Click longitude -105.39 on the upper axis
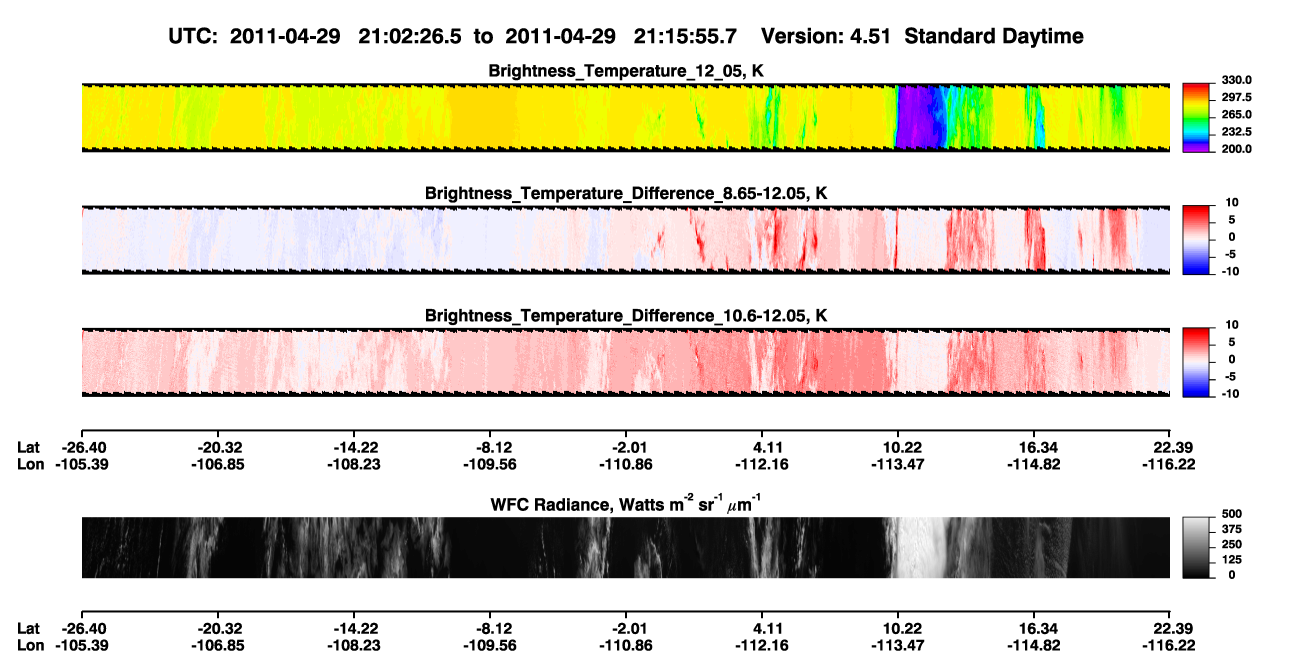The width and height of the screenshot is (1300, 667). [x=82, y=465]
